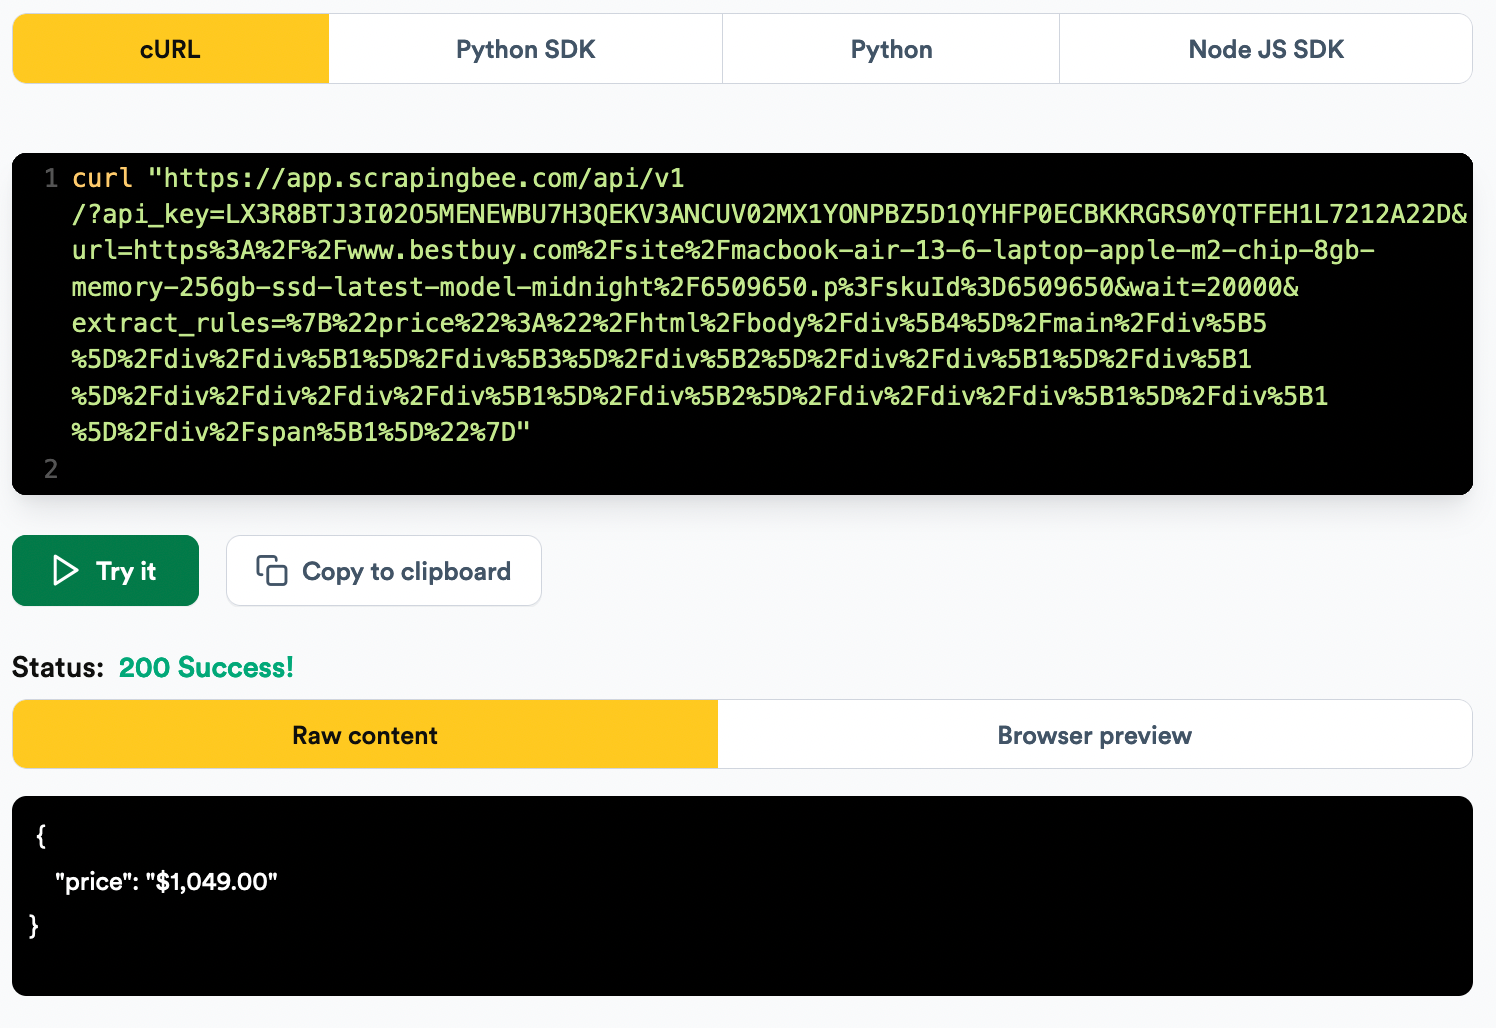
Task: Switch to the cURL tab
Action: [170, 48]
